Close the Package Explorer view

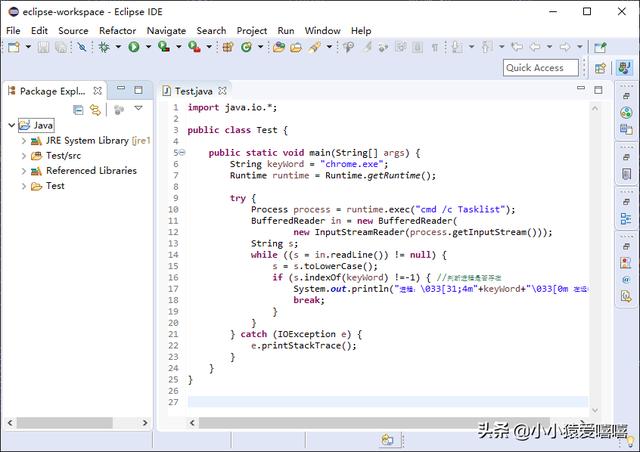98,91
